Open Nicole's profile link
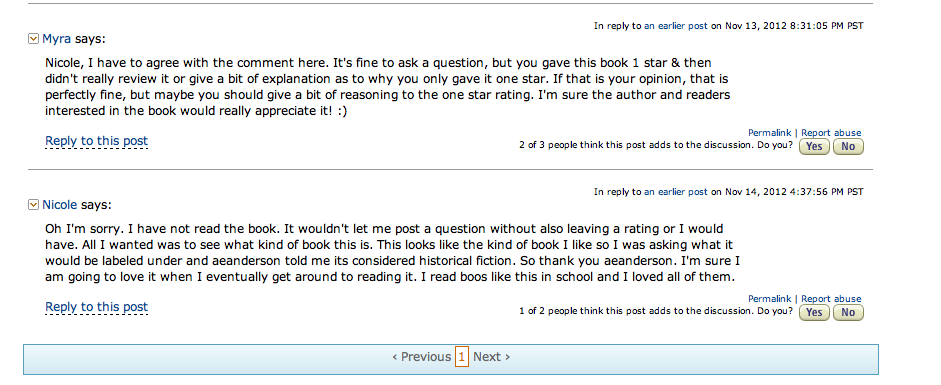The width and height of the screenshot is (941, 385). [59, 205]
